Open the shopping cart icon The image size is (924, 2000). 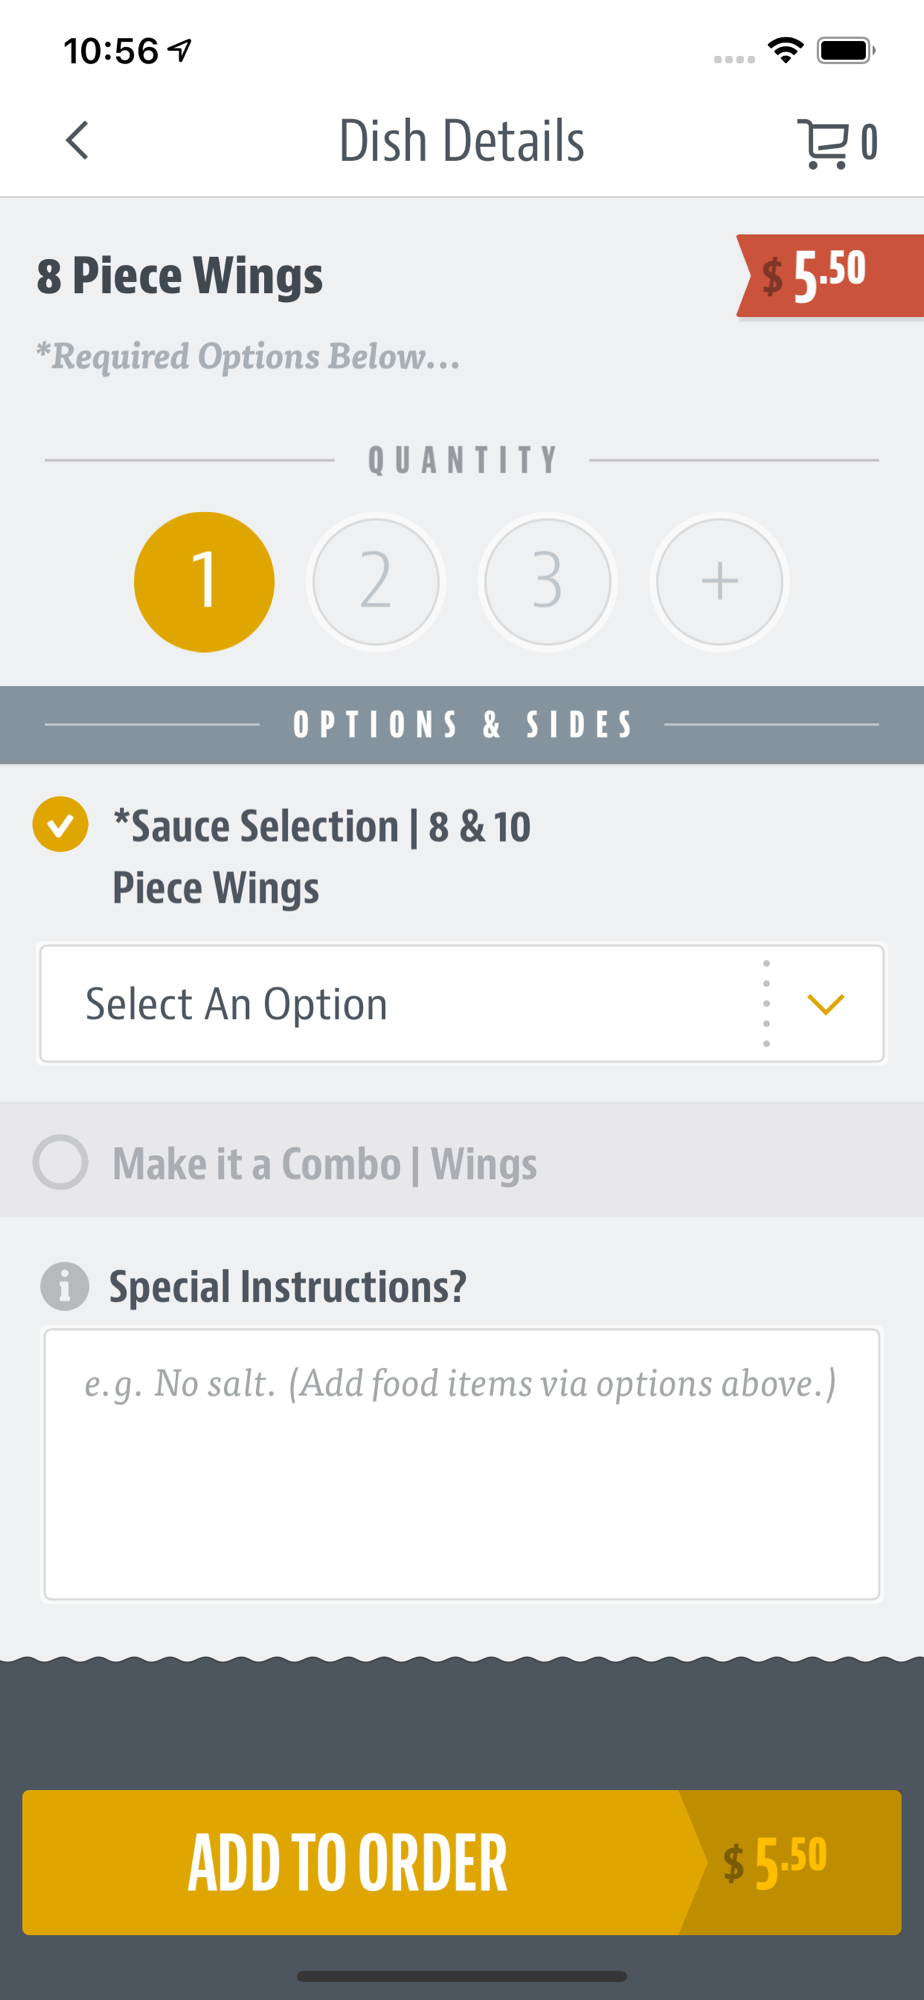tap(824, 143)
